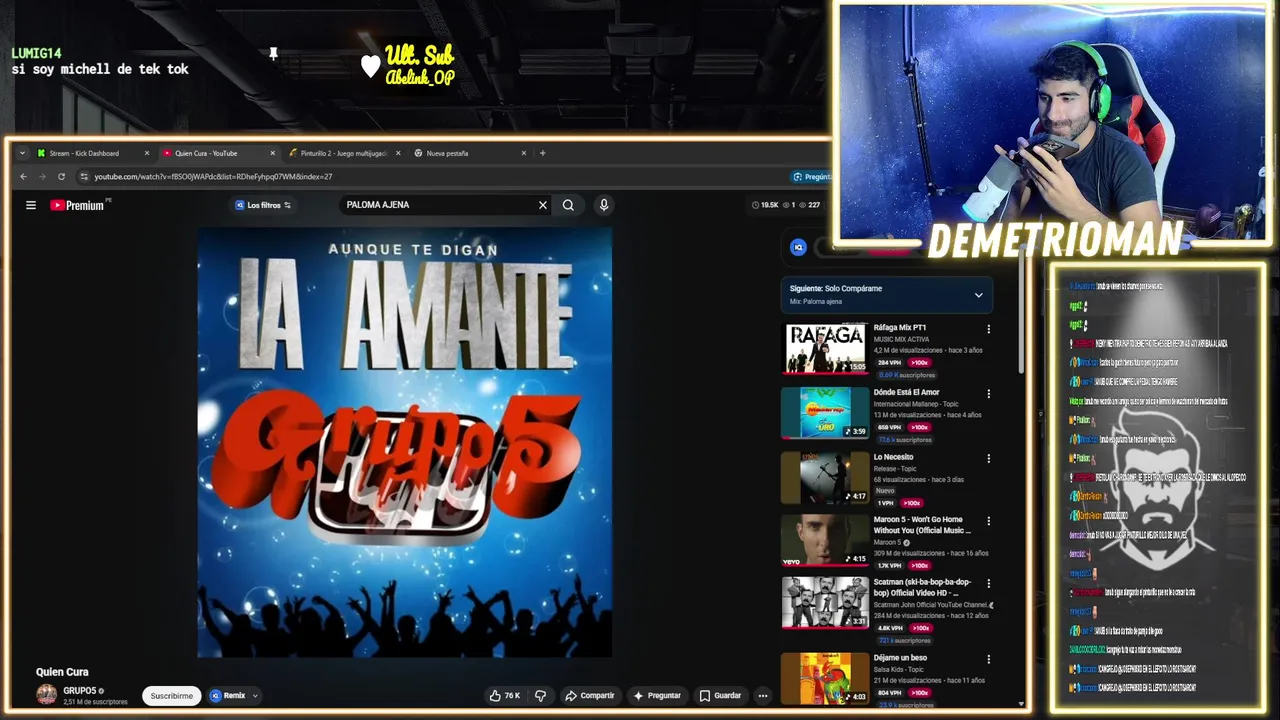Dislike the video with thumbs down
Viewport: 1280px width, 720px height.
tap(540, 695)
